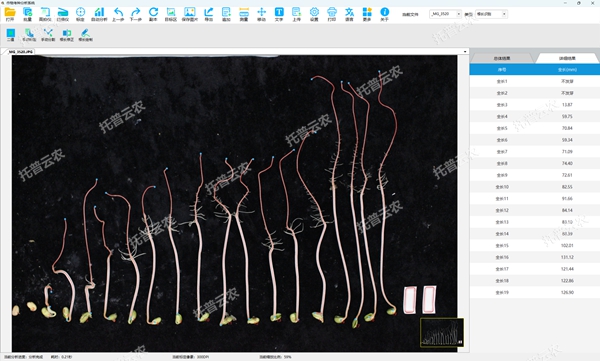Click the navigator thumbnail in image corner

[442, 332]
